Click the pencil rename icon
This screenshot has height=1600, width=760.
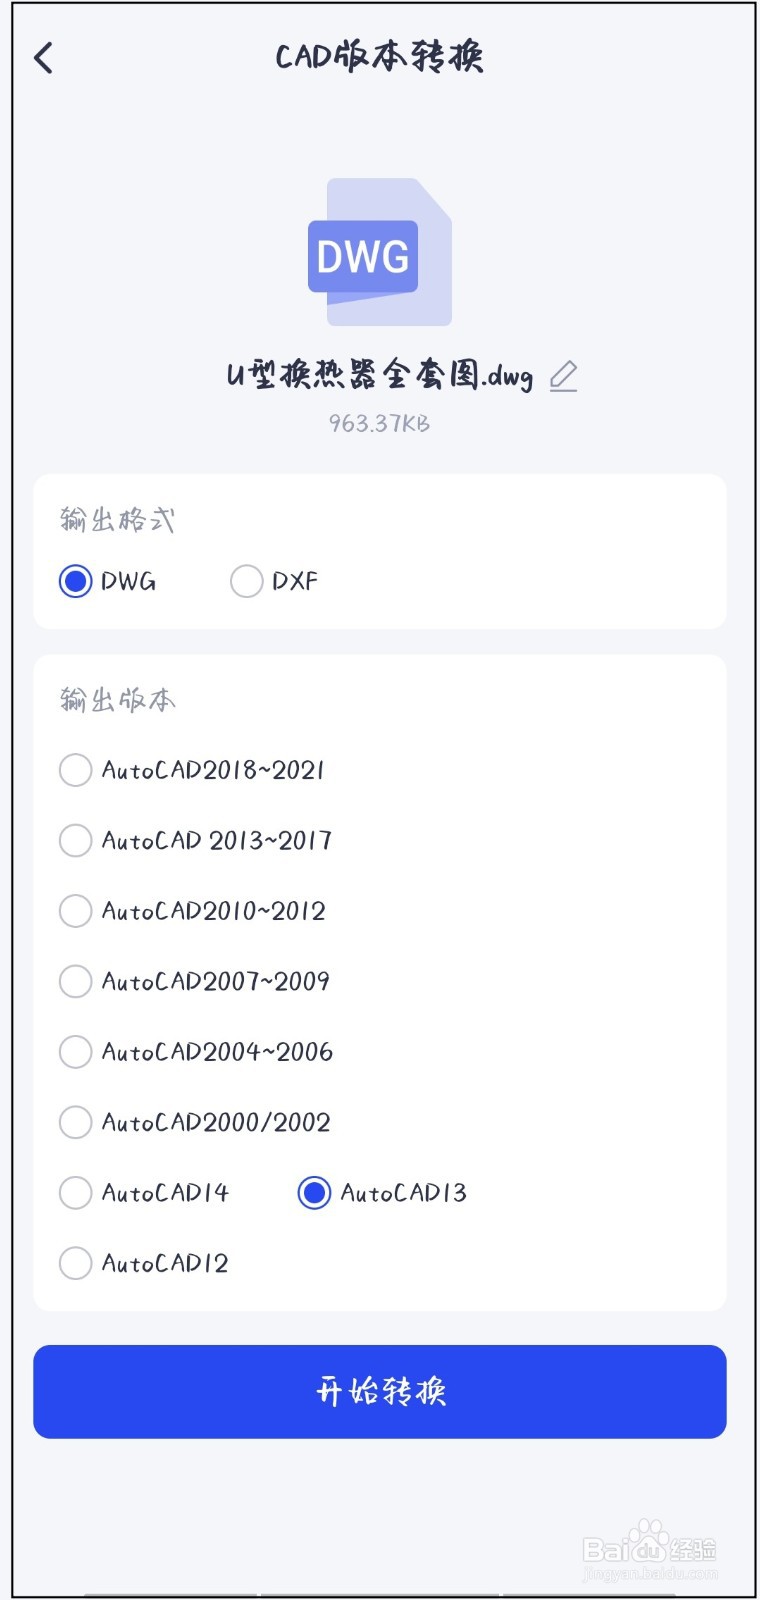coord(564,376)
